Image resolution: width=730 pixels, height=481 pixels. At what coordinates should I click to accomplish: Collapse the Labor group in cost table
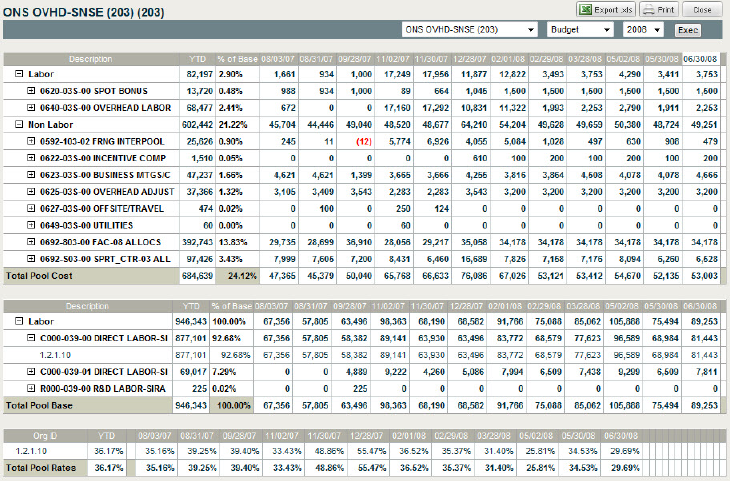pyautogui.click(x=19, y=75)
